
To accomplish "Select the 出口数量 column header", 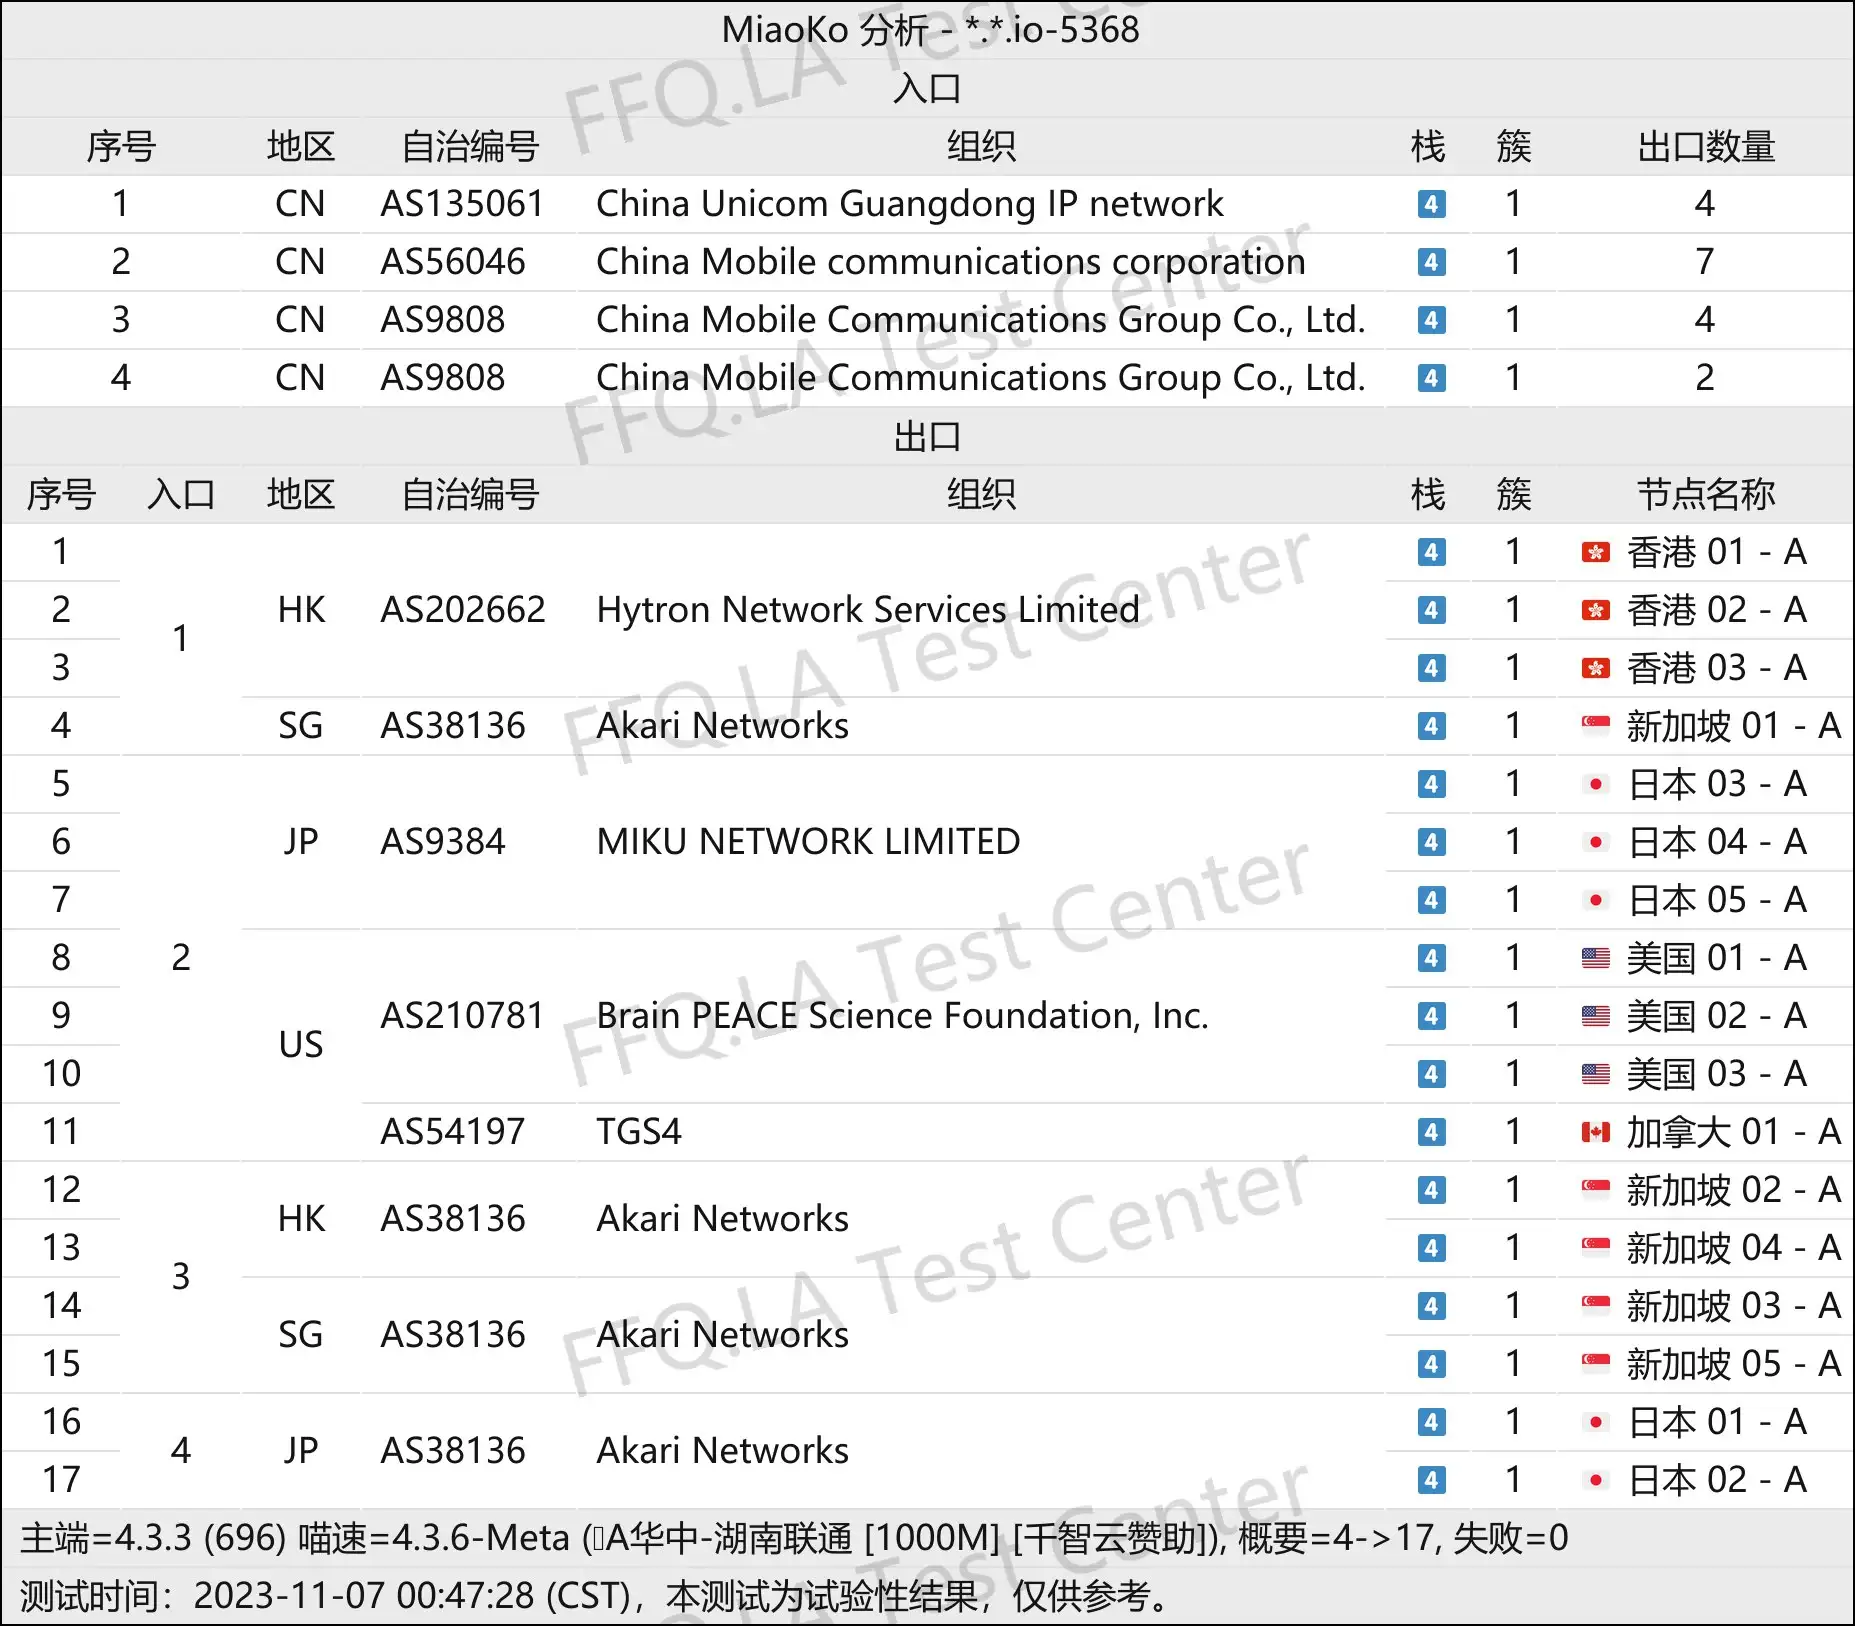I will point(1705,147).
